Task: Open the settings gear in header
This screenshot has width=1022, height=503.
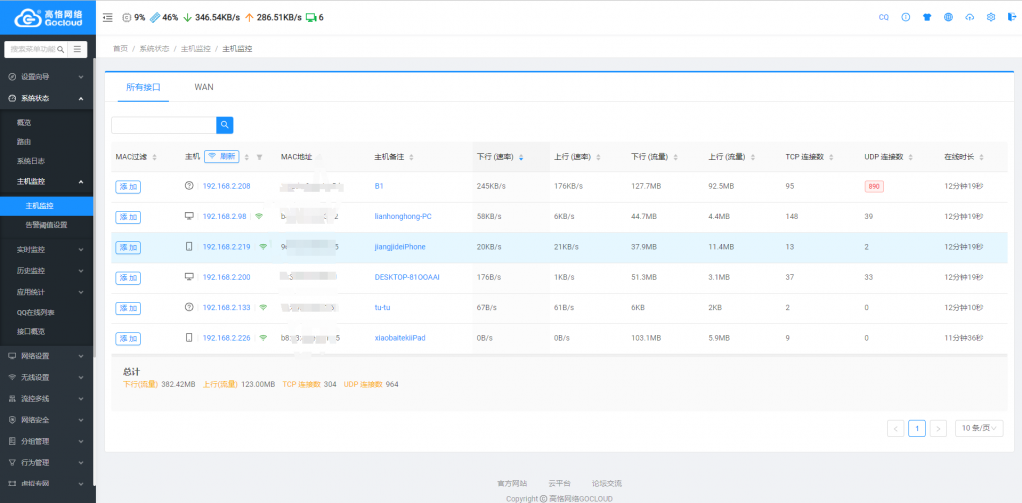Action: coord(991,18)
